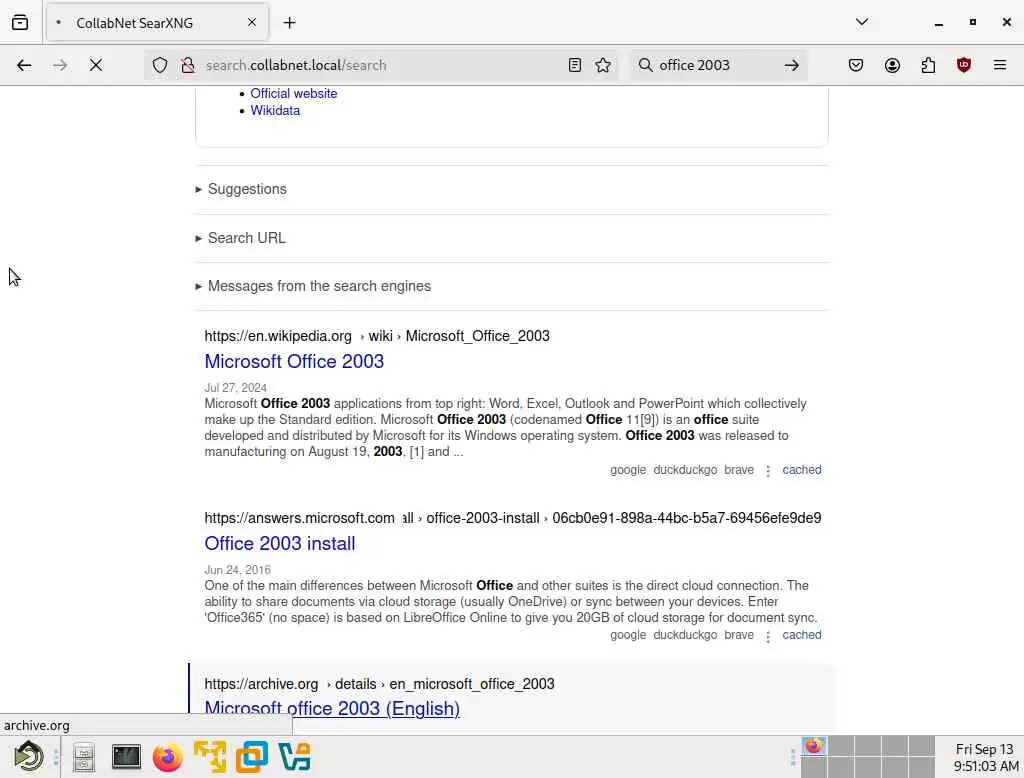Click the archive.org result URL
Viewport: 1024px width, 778px height.
pos(379,684)
